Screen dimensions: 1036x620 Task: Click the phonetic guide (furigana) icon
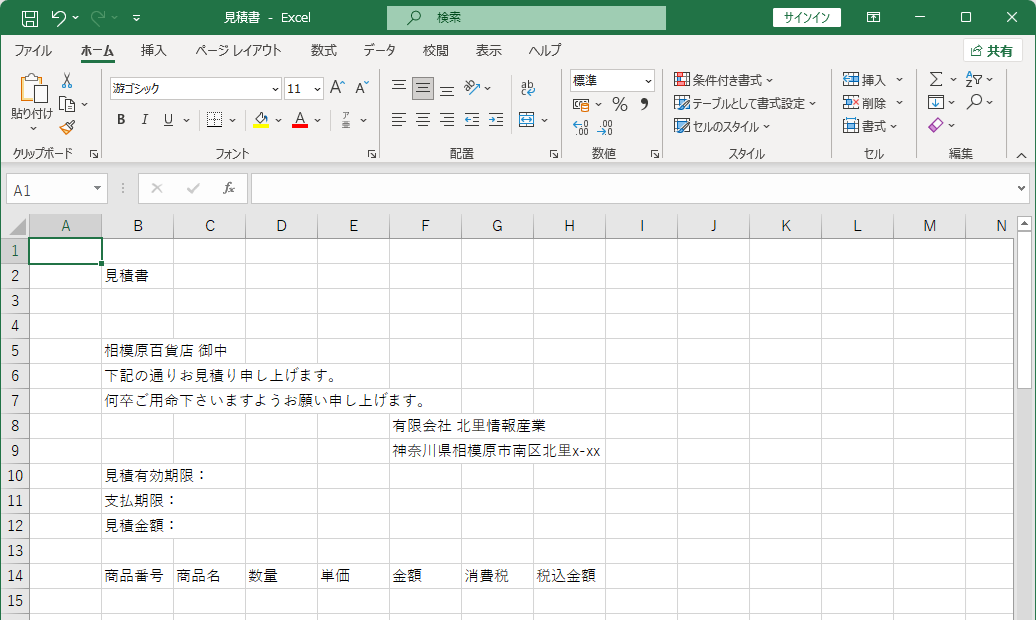tap(346, 120)
